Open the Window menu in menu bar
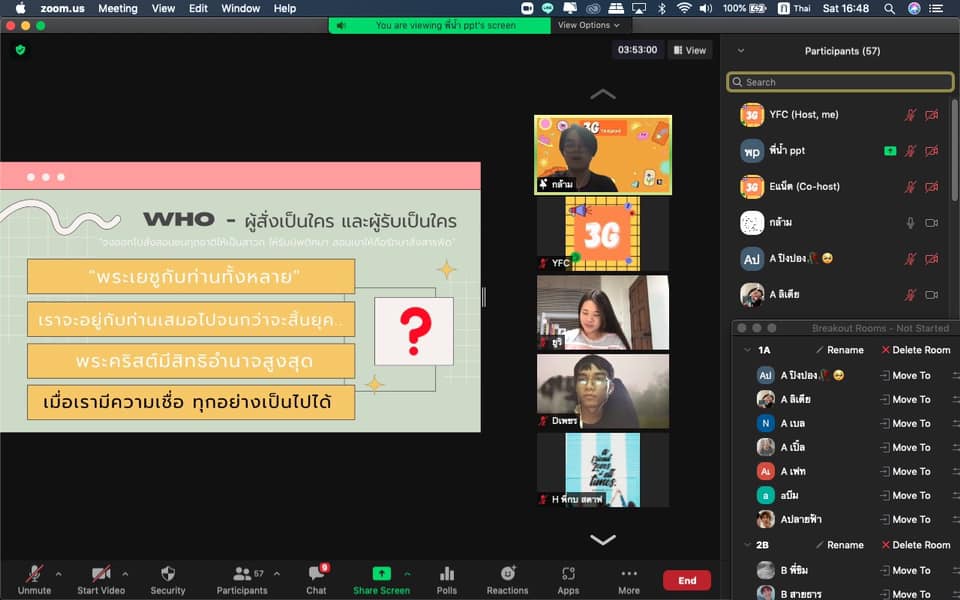This screenshot has height=600, width=960. point(240,8)
